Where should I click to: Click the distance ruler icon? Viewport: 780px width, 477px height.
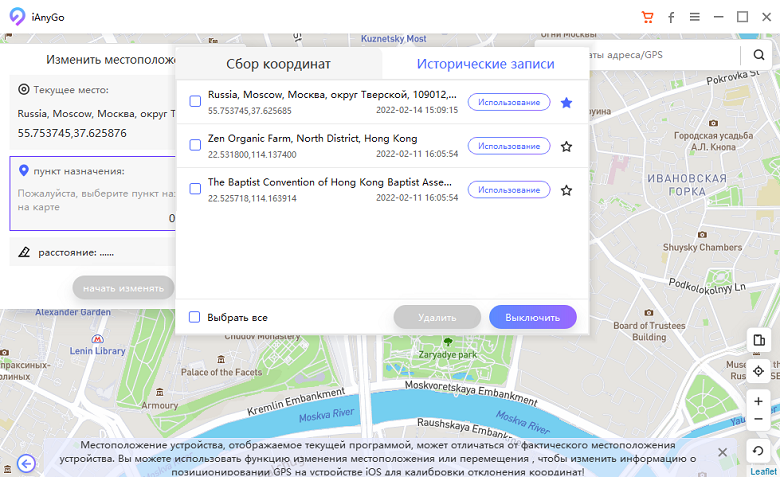tap(24, 252)
